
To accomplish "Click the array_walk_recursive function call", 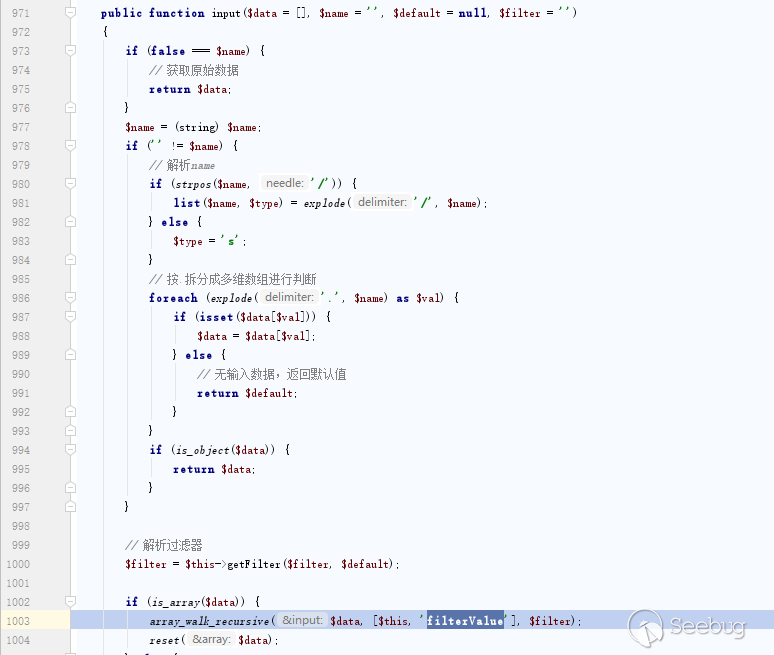I will pyautogui.click(x=209, y=621).
